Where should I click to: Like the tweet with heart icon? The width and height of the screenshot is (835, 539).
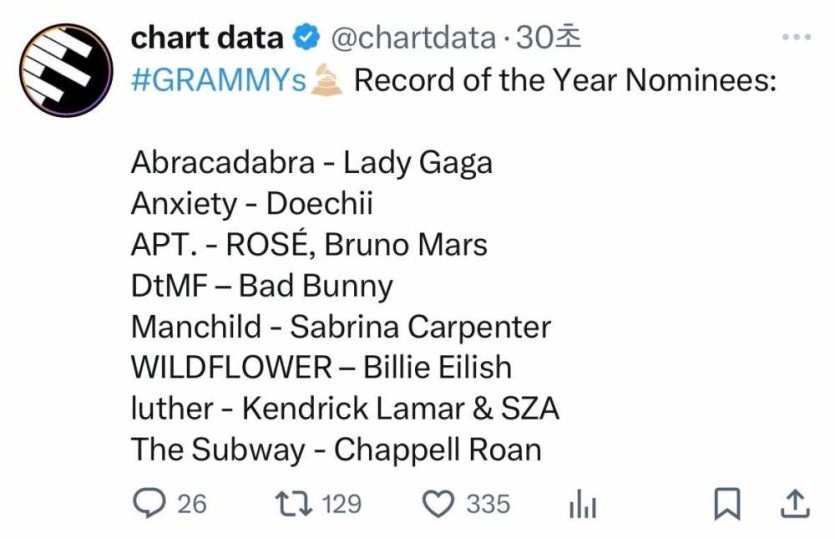click(x=438, y=503)
